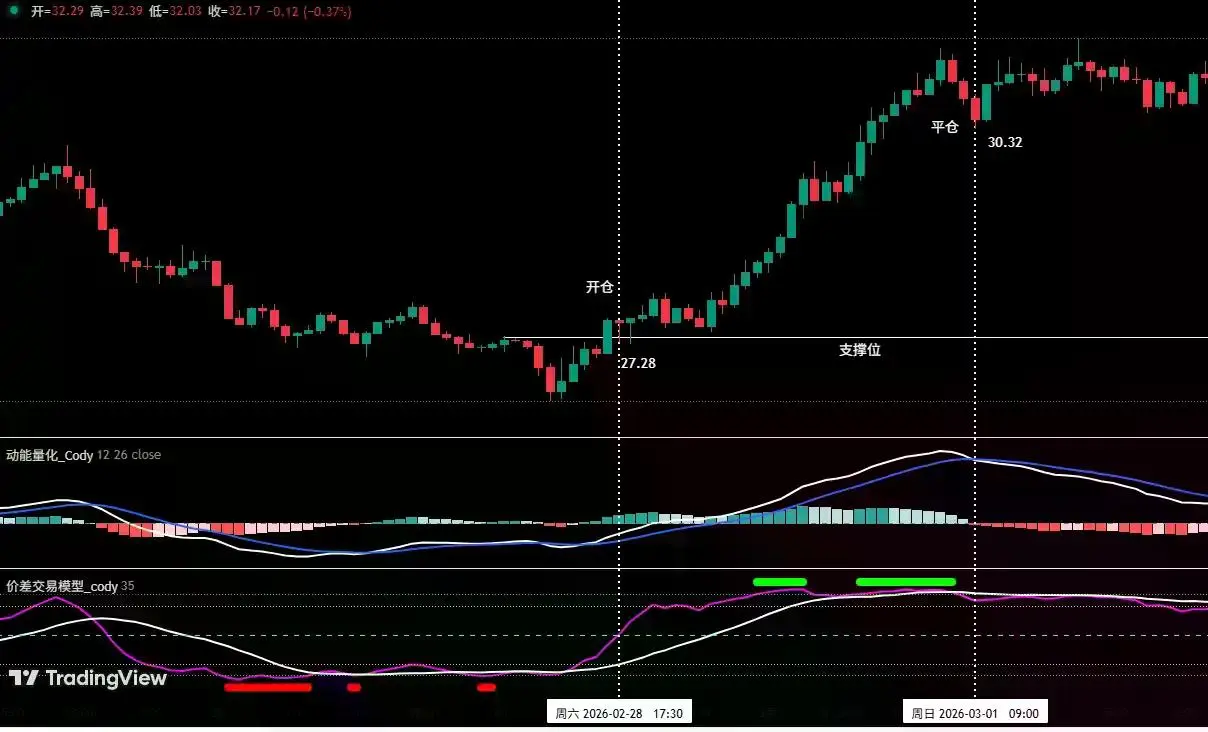Screen dimensions: 1208x732
Task: Click the change value −0.12 (−0.37%)
Action: (308, 12)
